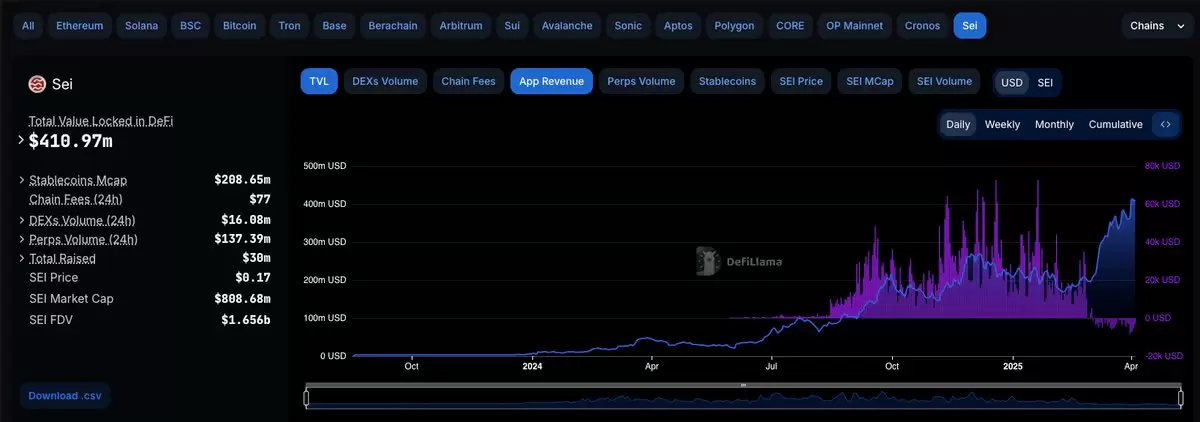Select the Solana chain tab
Screen dimensions: 1200x422
point(141,26)
